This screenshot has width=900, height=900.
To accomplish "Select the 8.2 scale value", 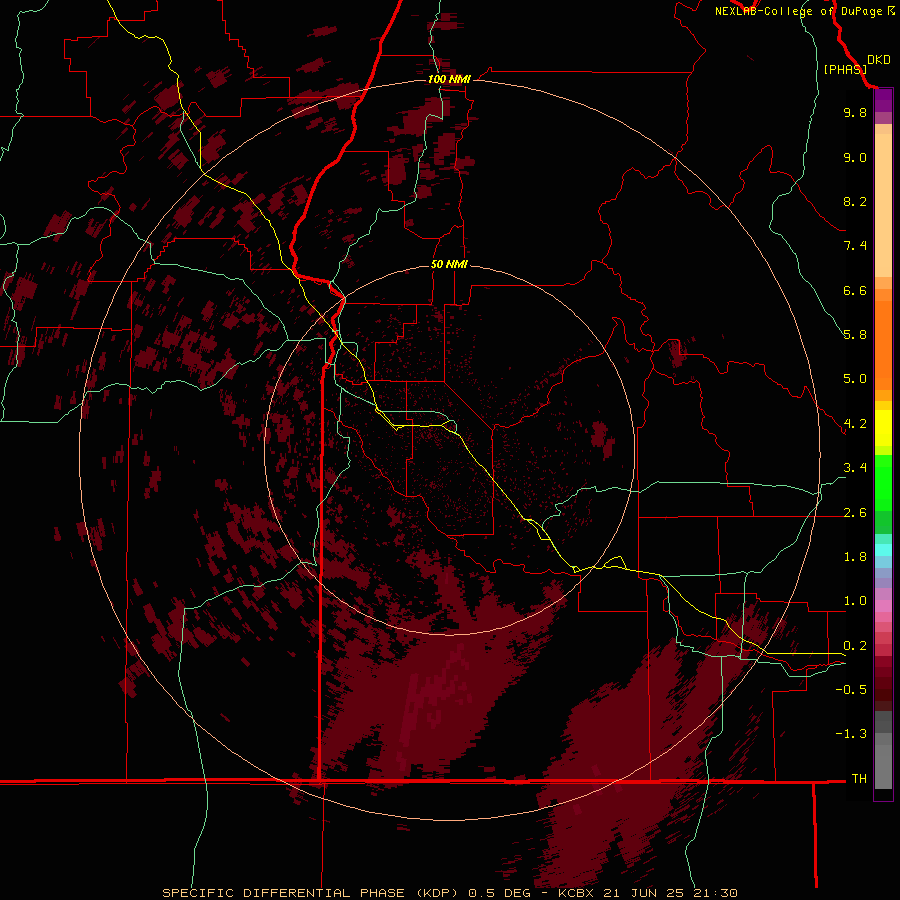I will (x=855, y=201).
